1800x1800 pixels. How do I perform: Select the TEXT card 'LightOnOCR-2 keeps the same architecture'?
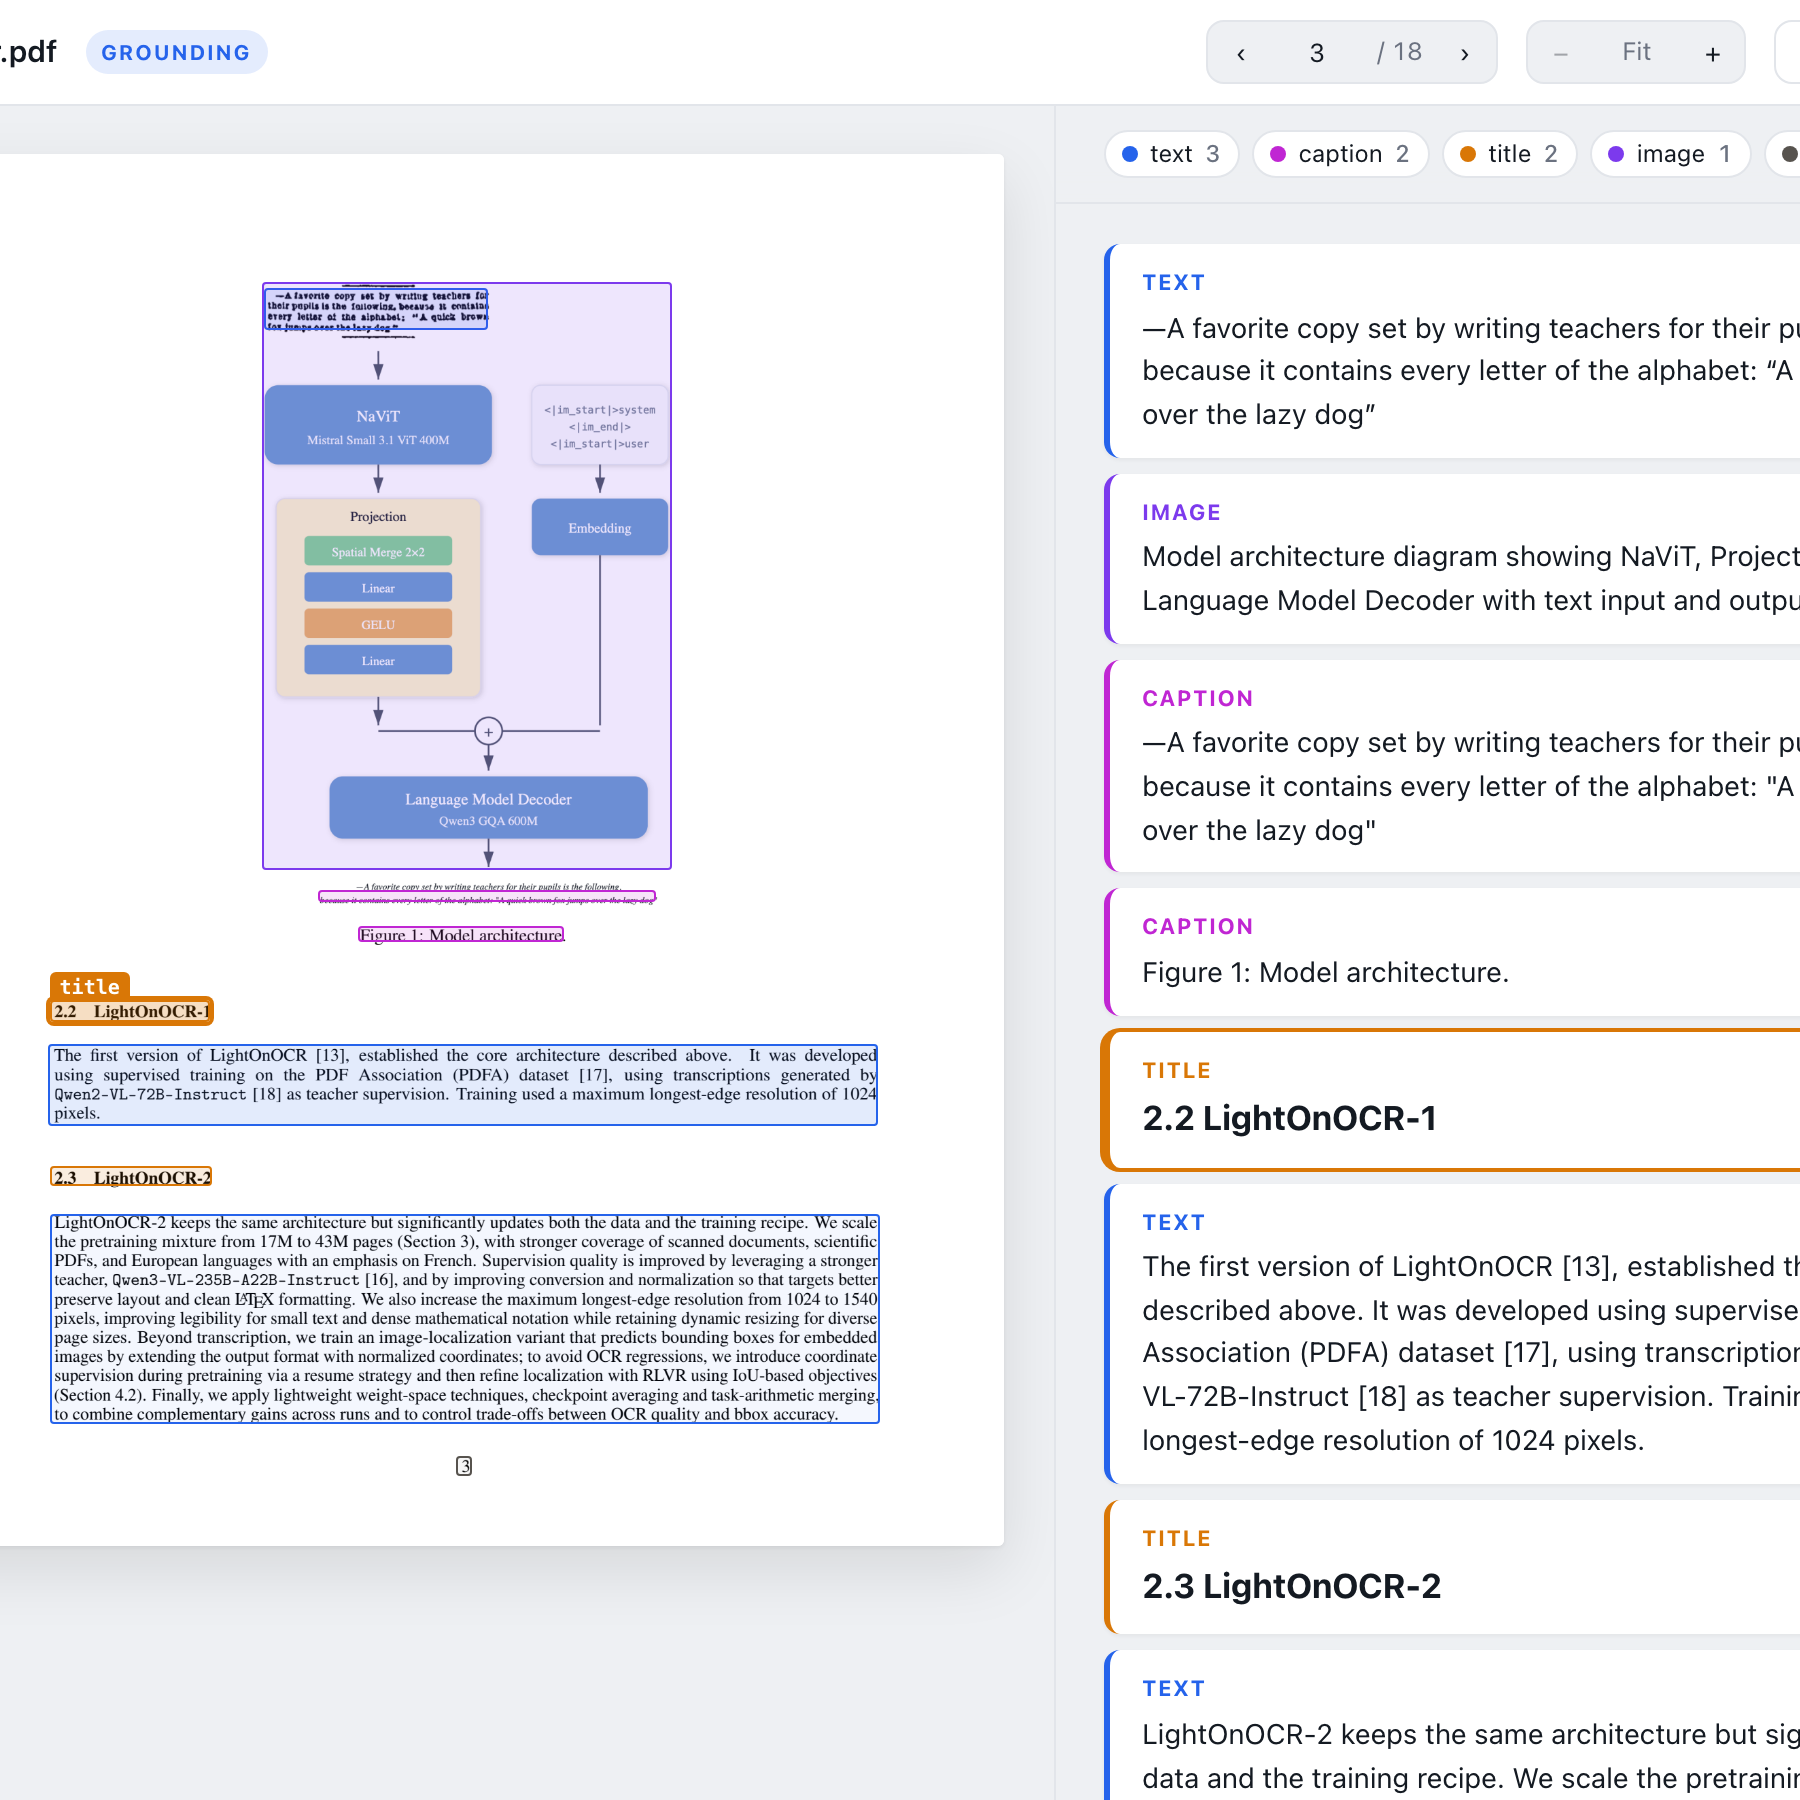click(1452, 1725)
